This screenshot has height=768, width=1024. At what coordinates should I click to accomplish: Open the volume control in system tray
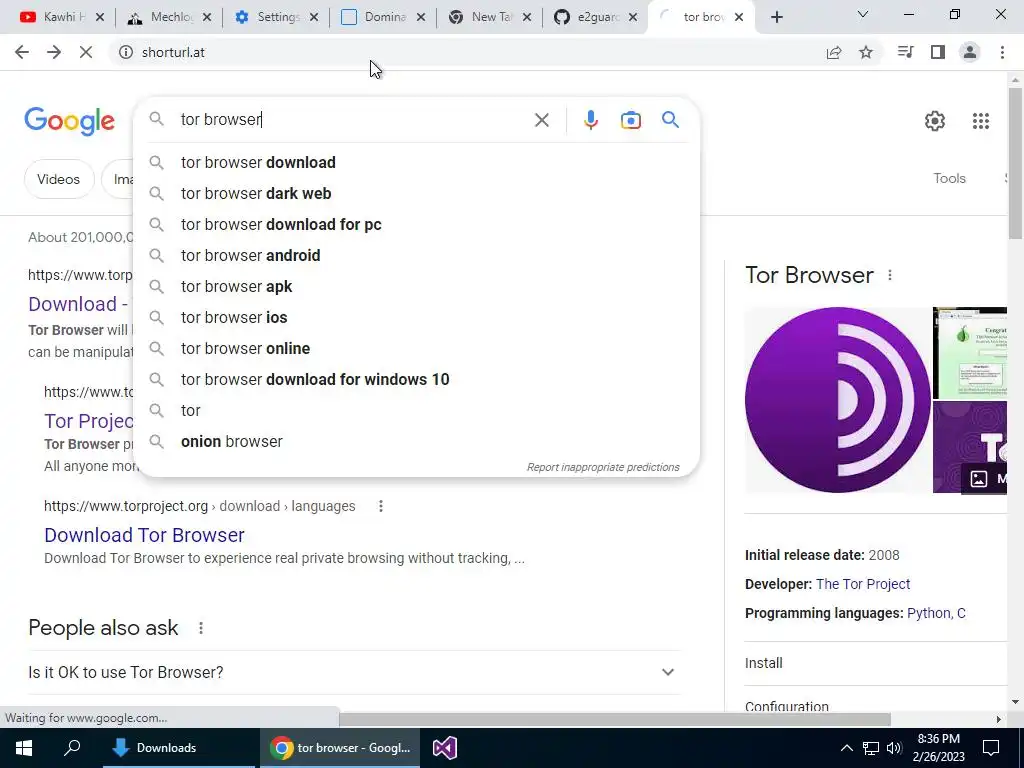[894, 748]
